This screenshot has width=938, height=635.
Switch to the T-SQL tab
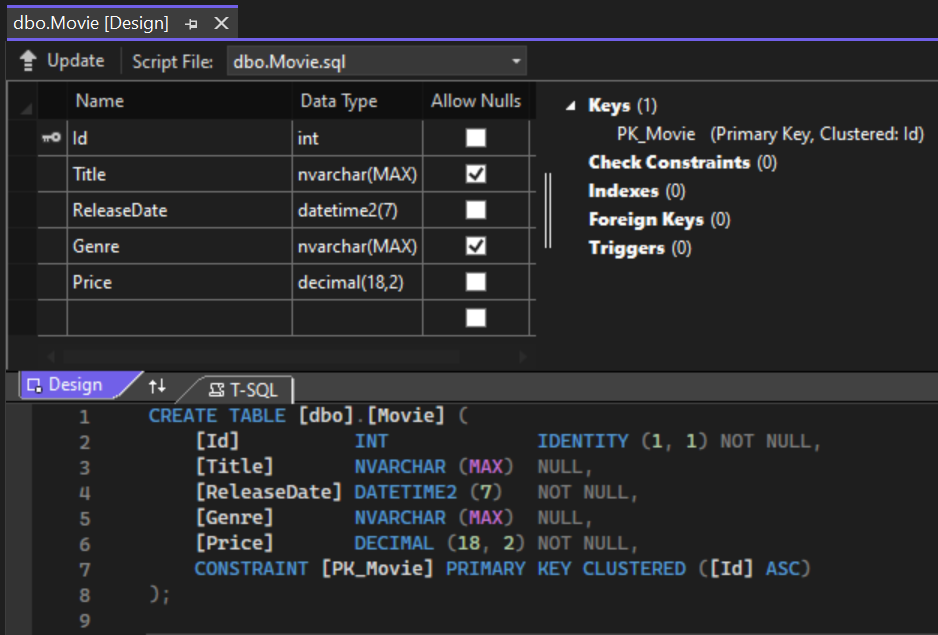pyautogui.click(x=243, y=389)
